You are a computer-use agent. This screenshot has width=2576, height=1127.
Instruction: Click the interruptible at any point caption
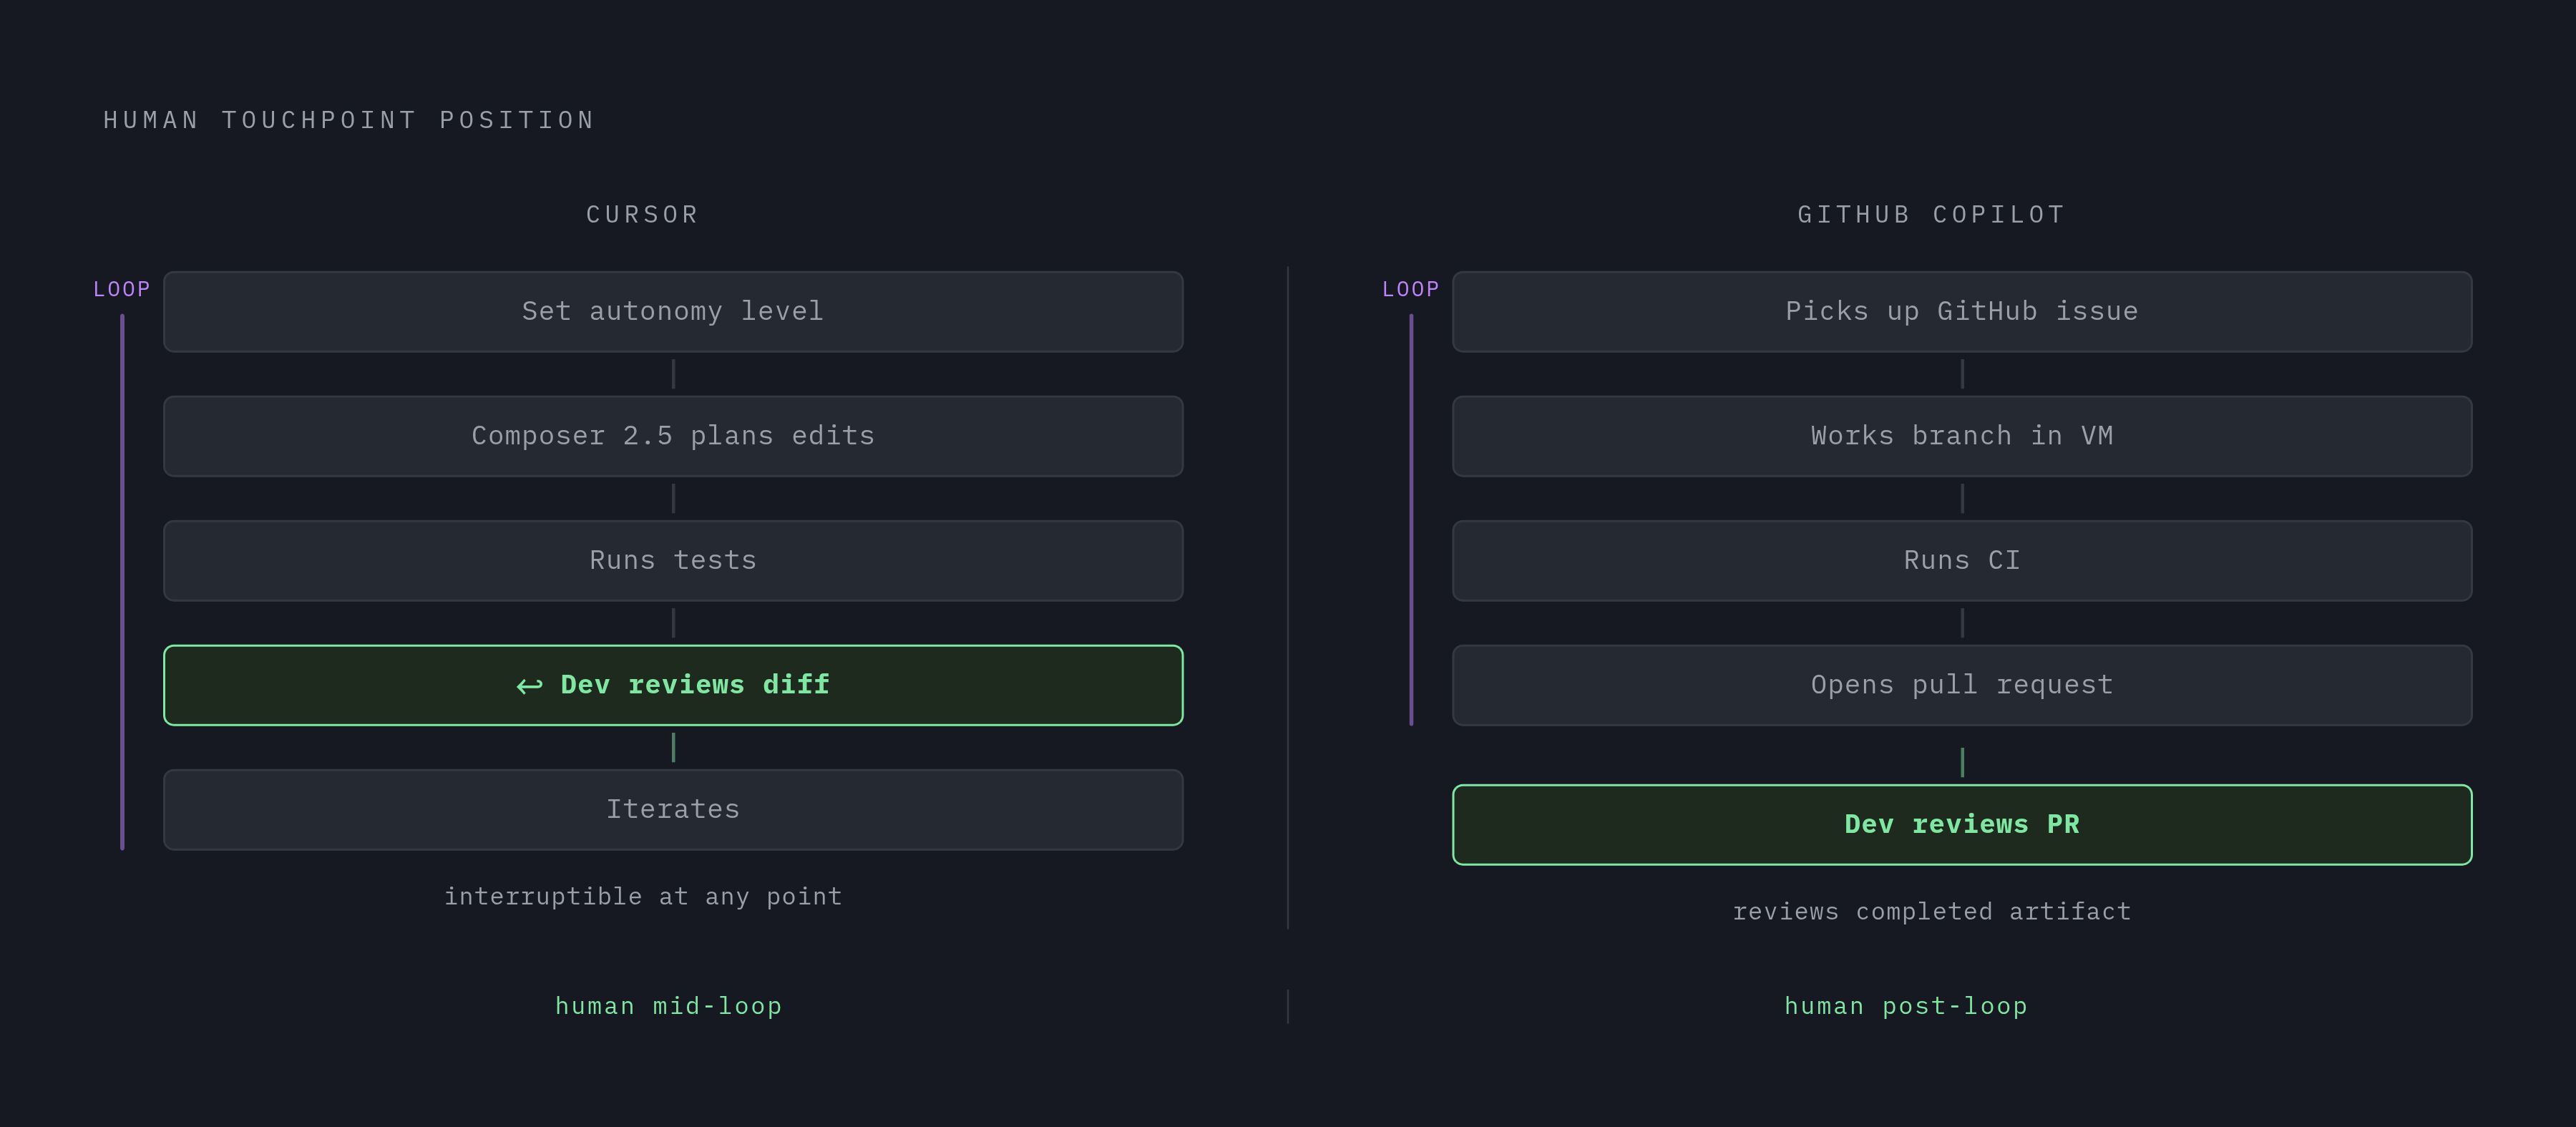(x=643, y=896)
